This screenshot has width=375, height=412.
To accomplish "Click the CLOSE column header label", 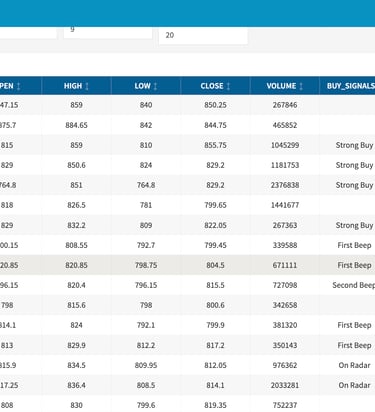I will pyautogui.click(x=212, y=86).
